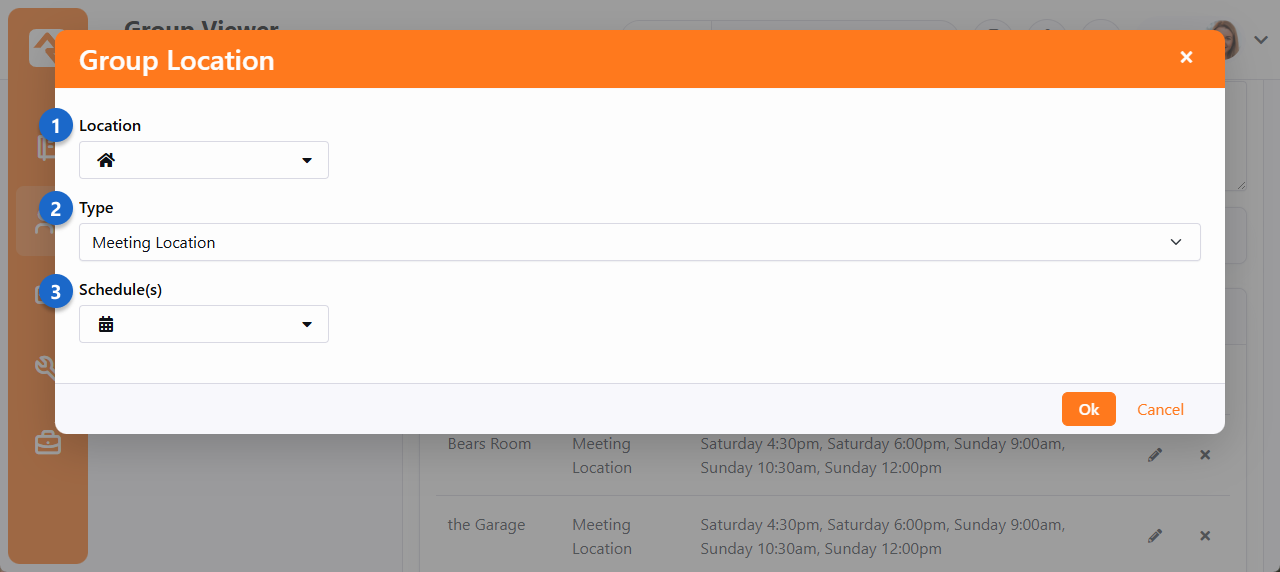This screenshot has width=1280, height=572.
Task: Open the user profile menu chevron
Action: click(1261, 39)
